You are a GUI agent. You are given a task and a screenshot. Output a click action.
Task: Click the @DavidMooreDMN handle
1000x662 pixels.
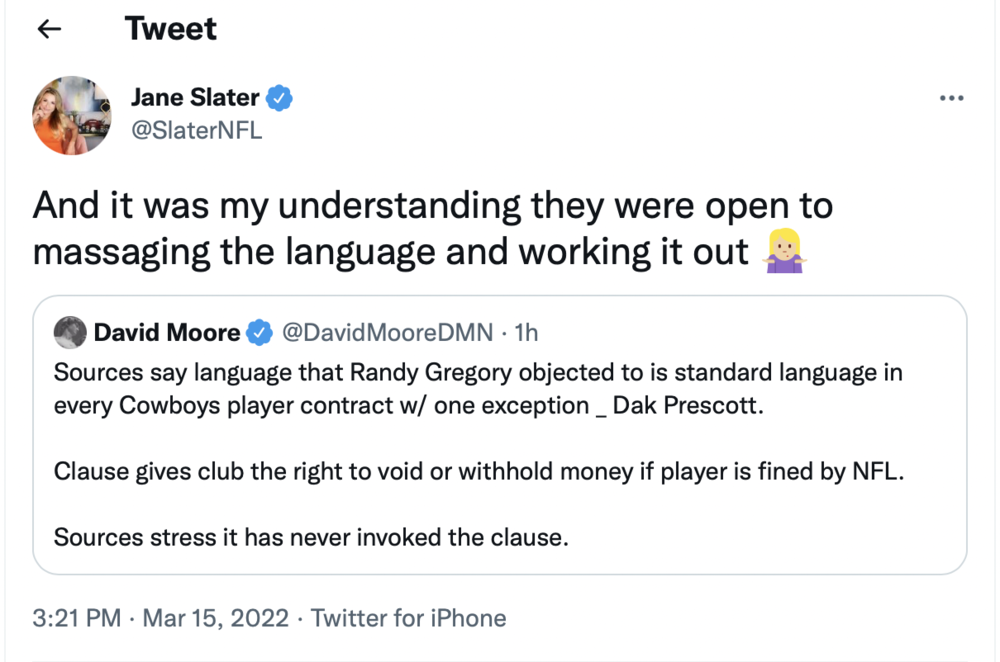click(x=389, y=332)
